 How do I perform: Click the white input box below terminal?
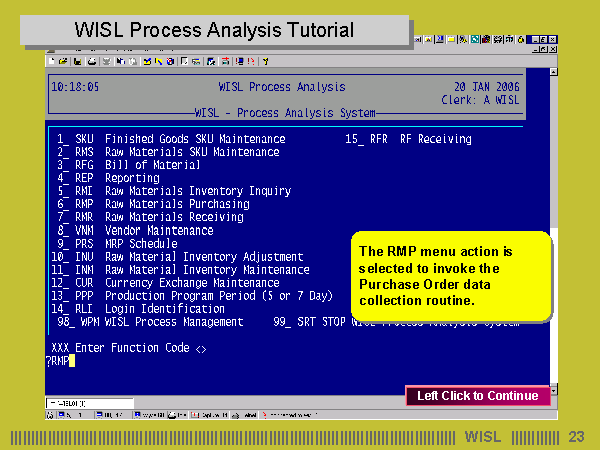90,403
